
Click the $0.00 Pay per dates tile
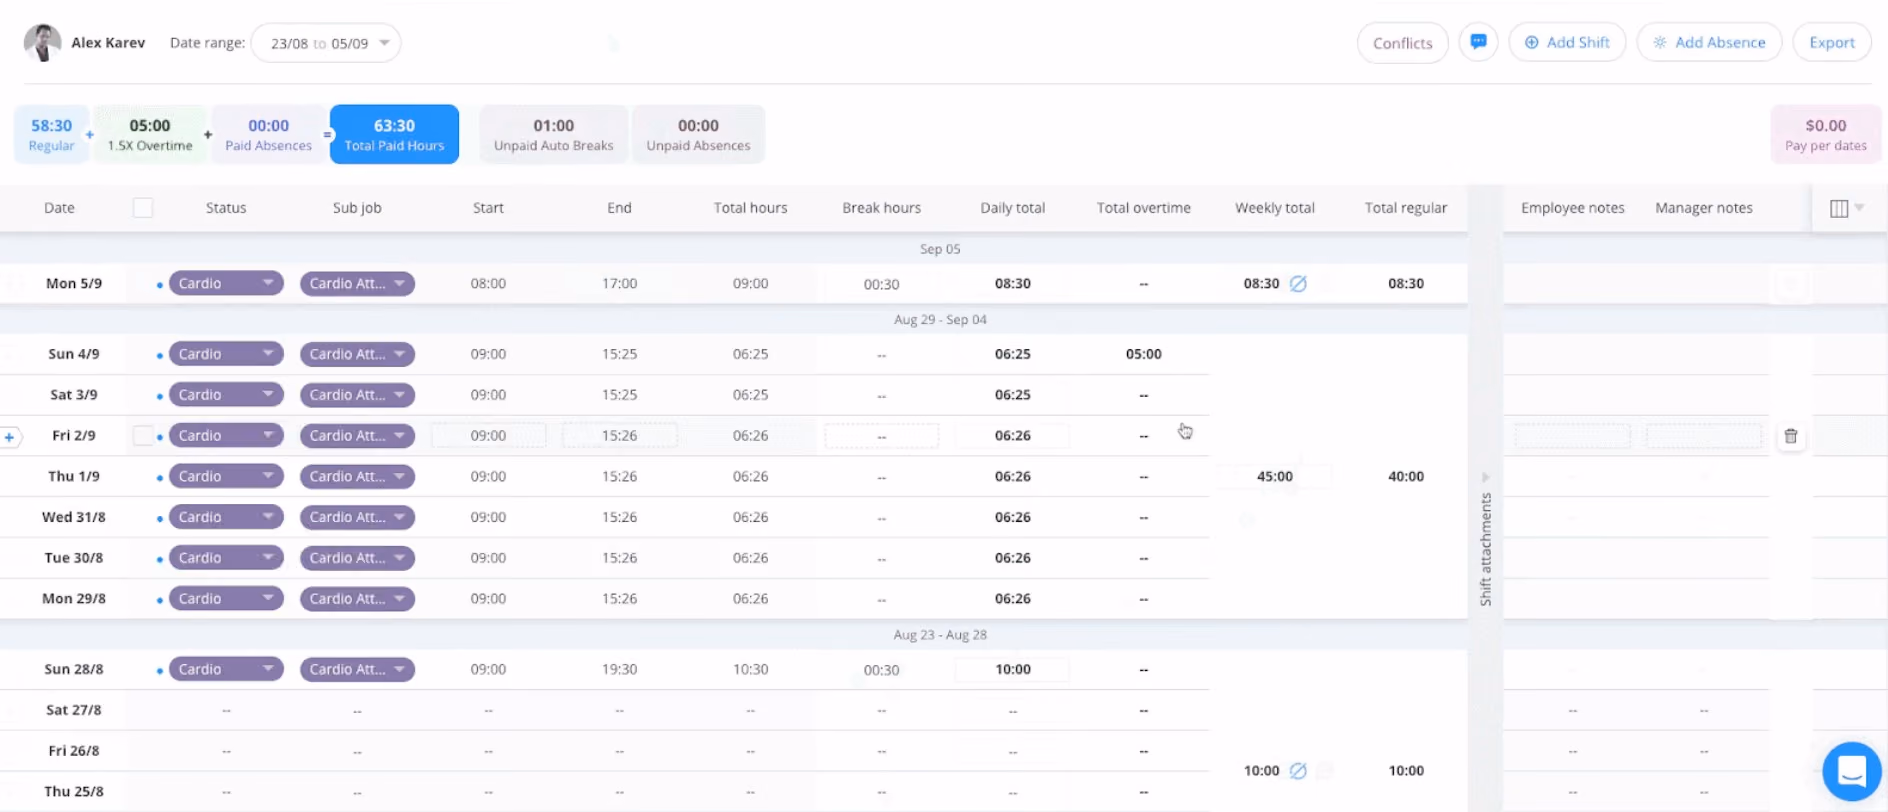(x=1826, y=134)
